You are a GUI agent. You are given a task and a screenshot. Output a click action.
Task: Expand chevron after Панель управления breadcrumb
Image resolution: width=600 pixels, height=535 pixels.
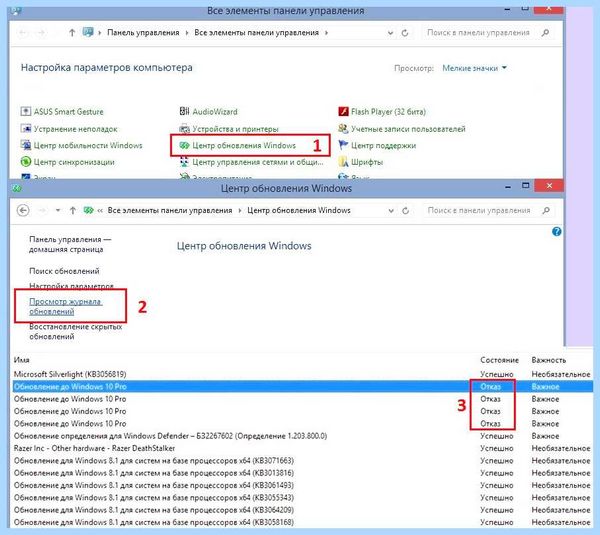(x=187, y=33)
